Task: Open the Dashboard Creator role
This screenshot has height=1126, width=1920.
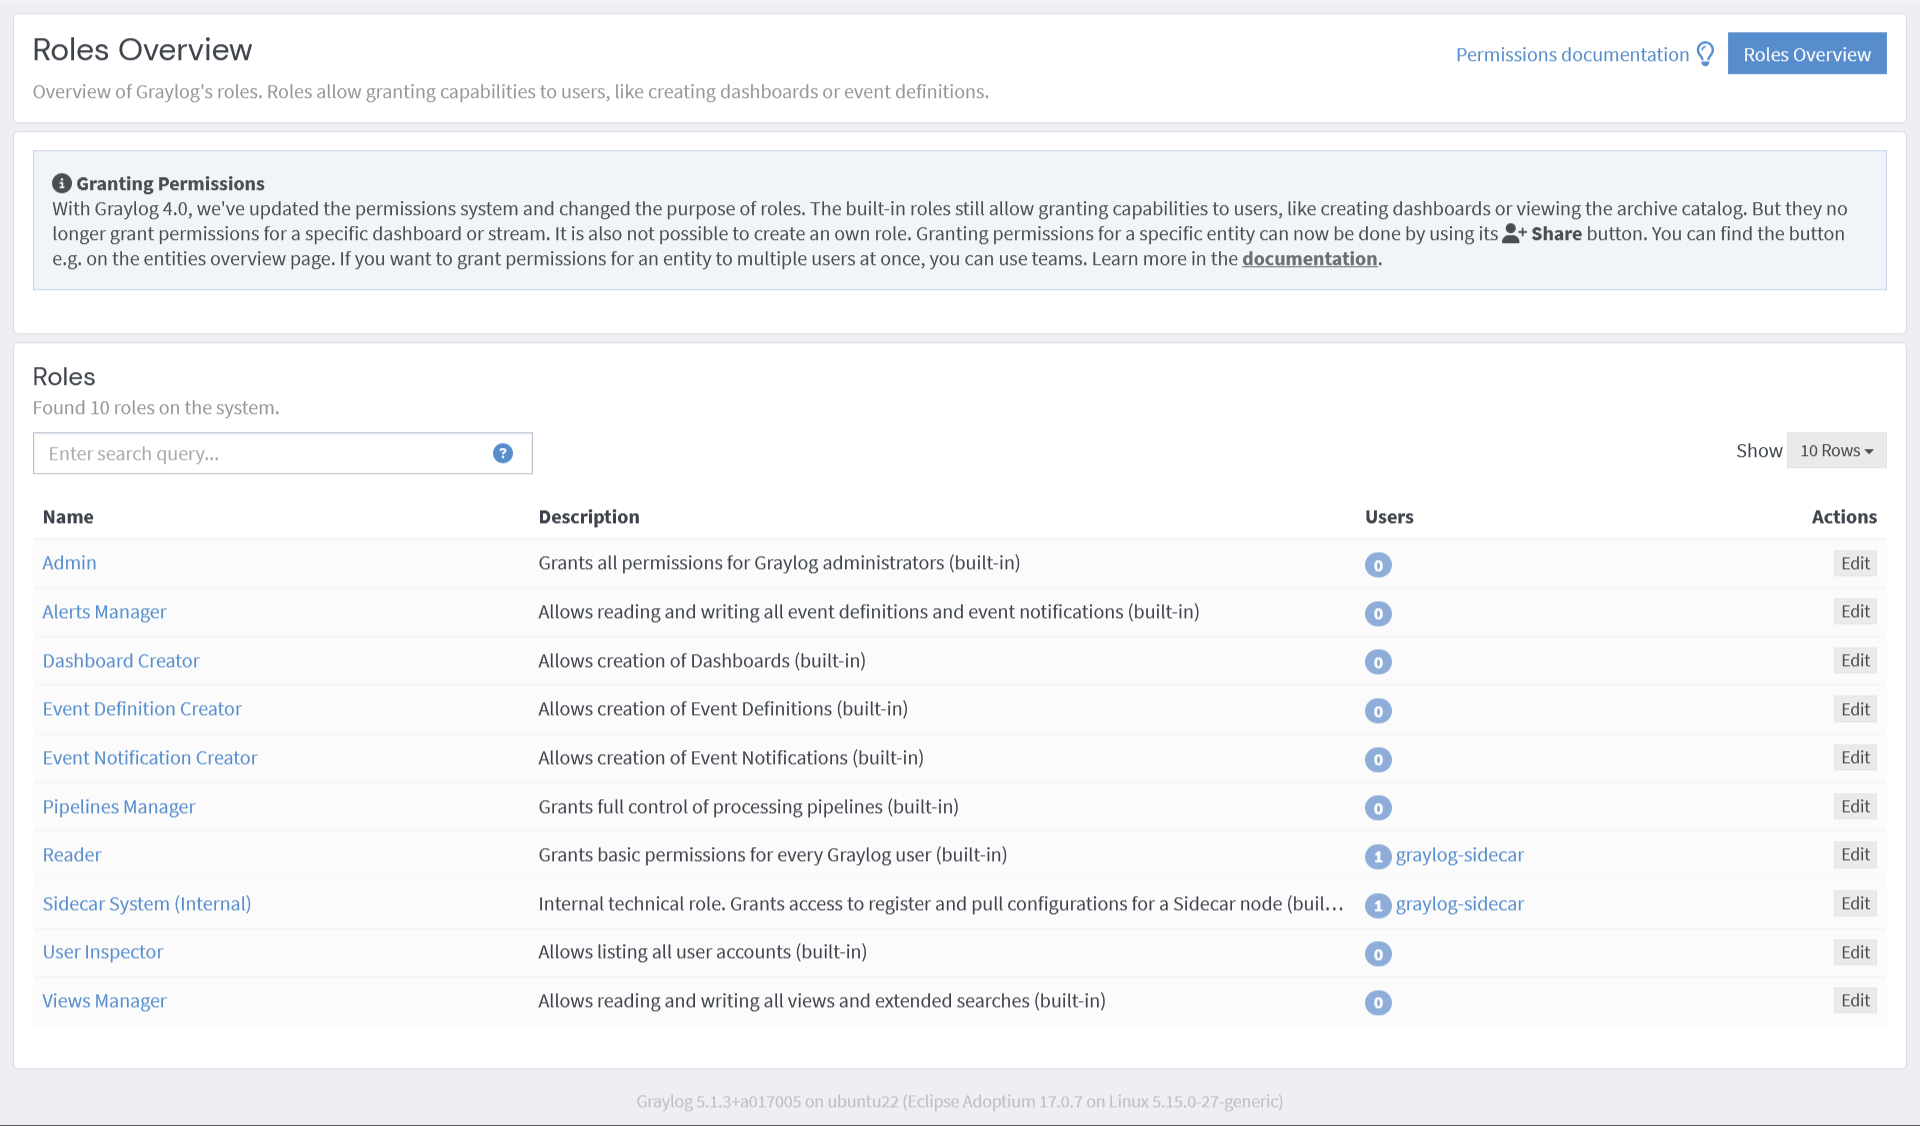Action: pos(121,660)
